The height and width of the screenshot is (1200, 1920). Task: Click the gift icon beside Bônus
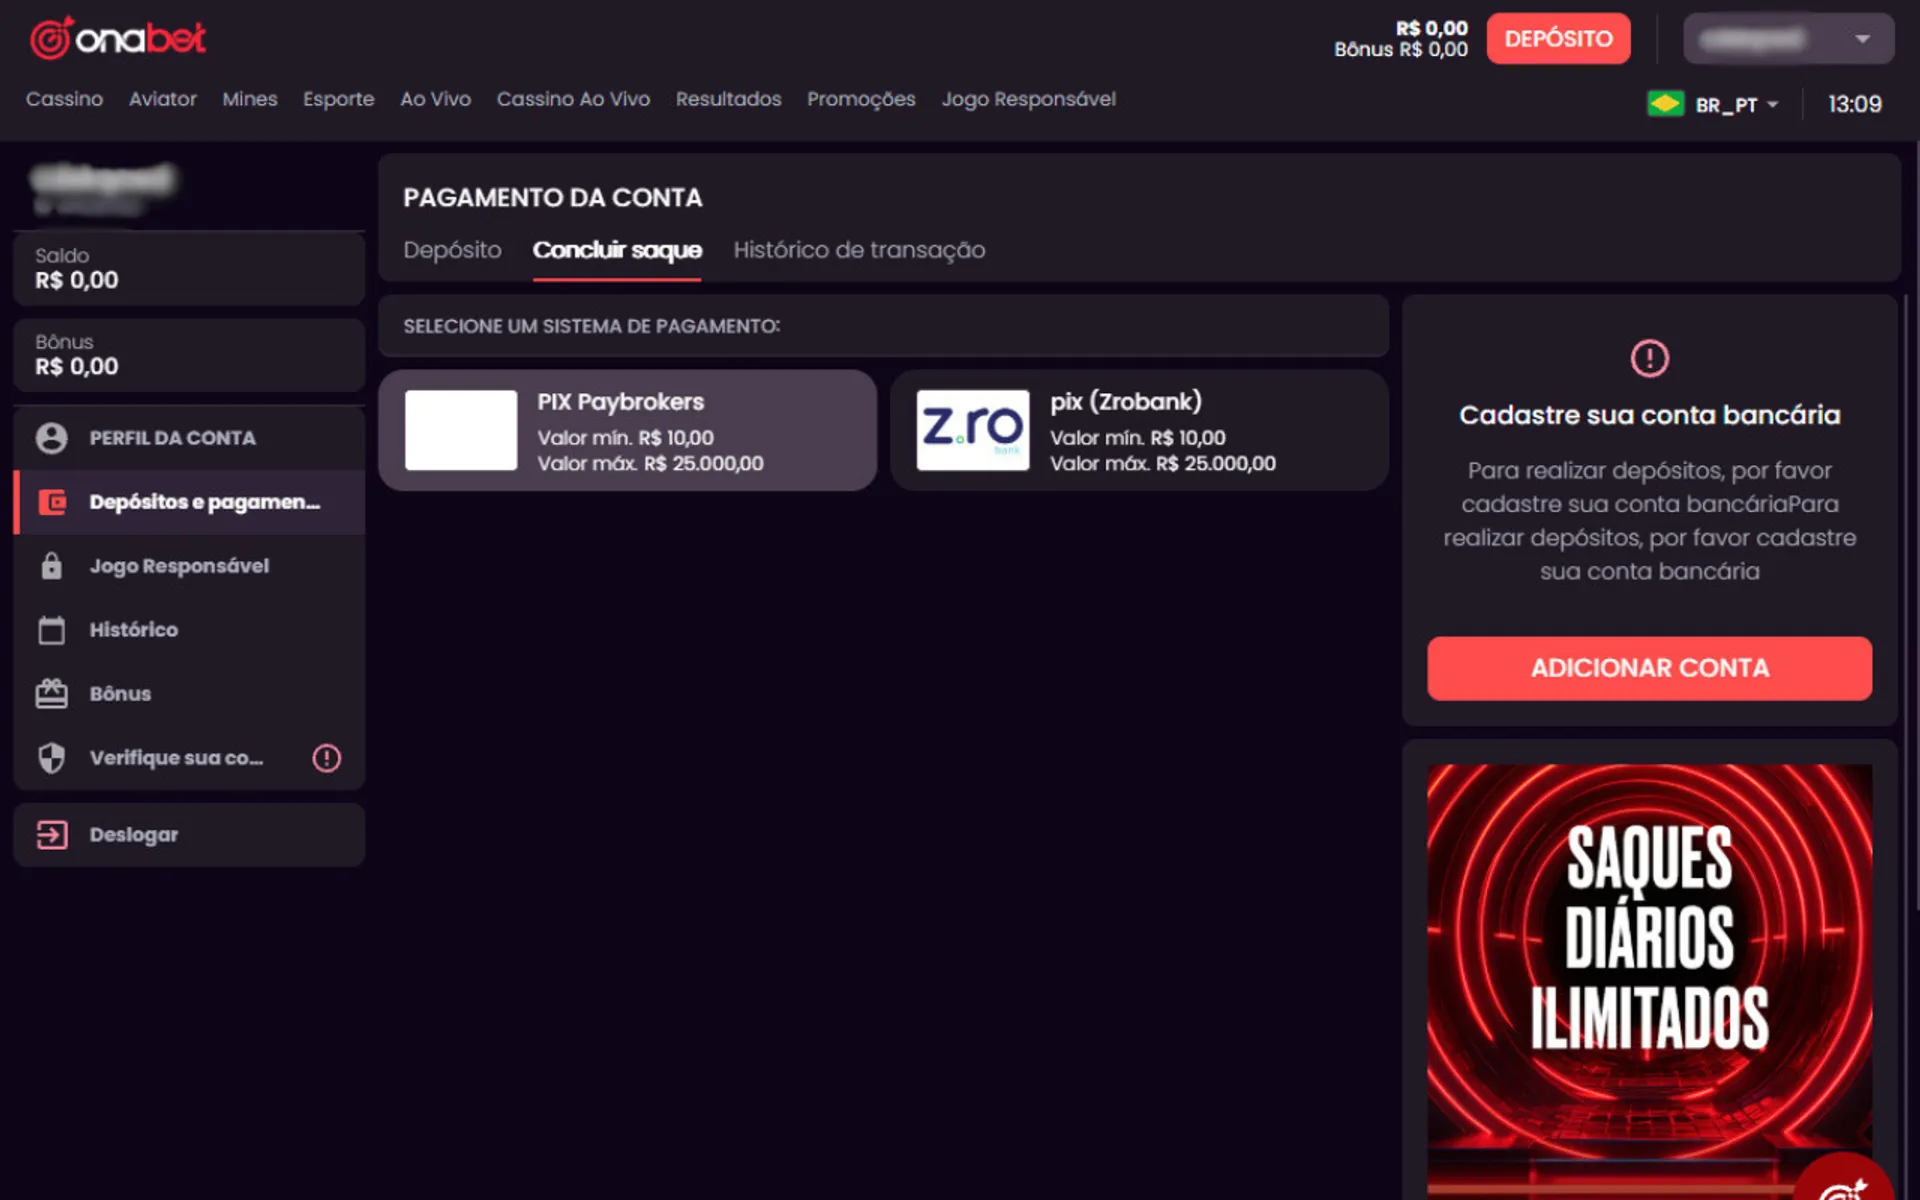point(51,693)
